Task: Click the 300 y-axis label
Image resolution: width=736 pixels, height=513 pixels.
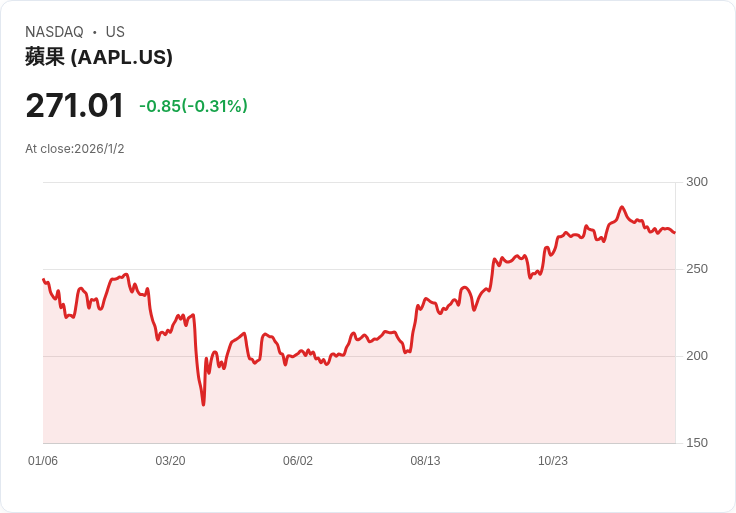Action: point(696,182)
